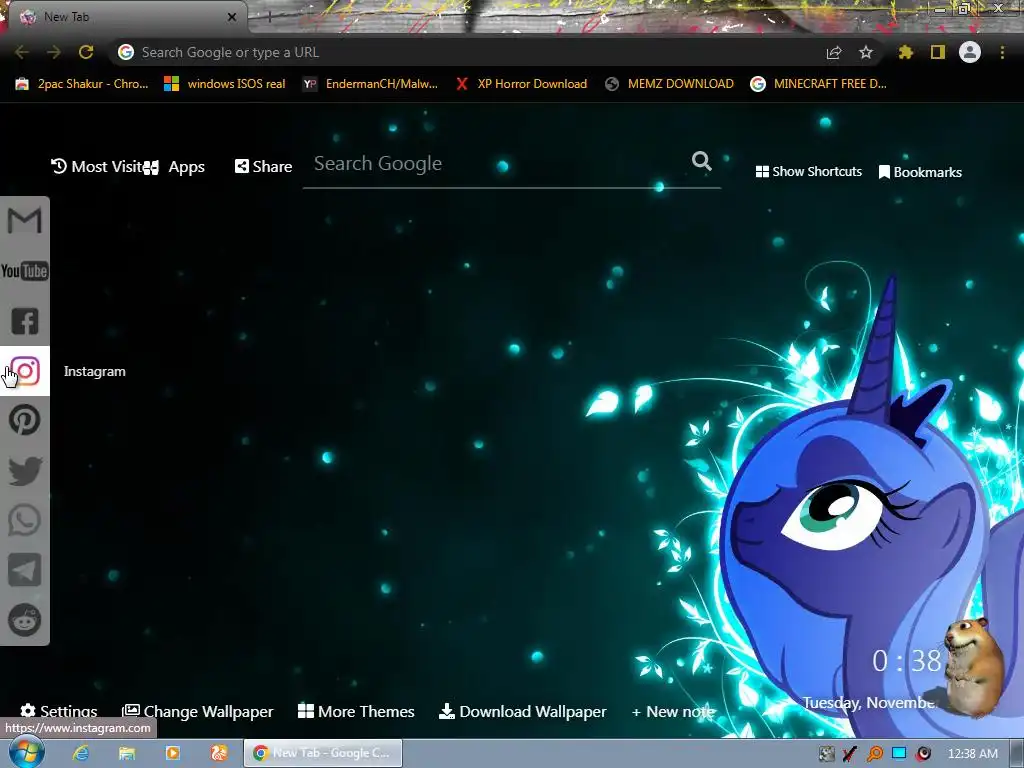Open XP Horror Download bookmark
Image resolution: width=1024 pixels, height=768 pixels.
tap(521, 84)
